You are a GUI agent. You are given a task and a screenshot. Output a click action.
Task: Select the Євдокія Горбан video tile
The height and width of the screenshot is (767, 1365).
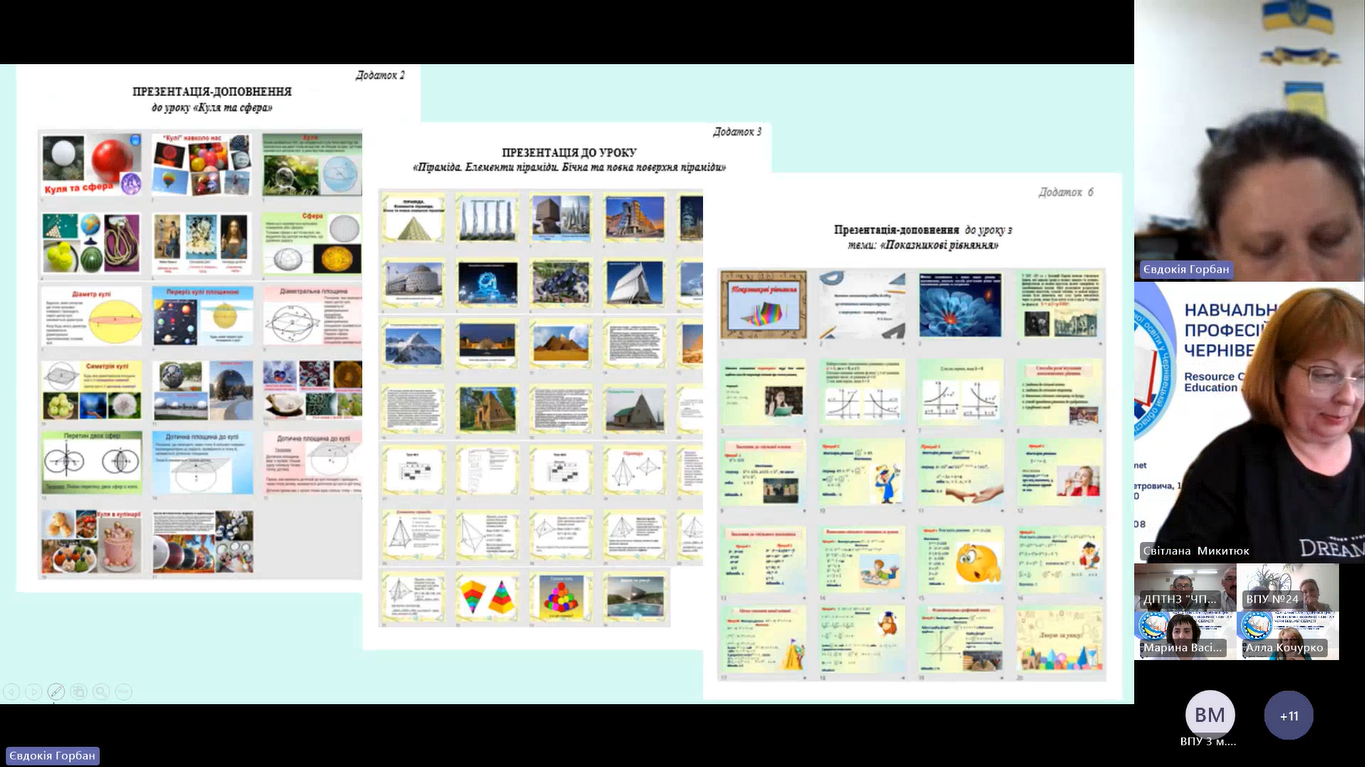[1249, 140]
